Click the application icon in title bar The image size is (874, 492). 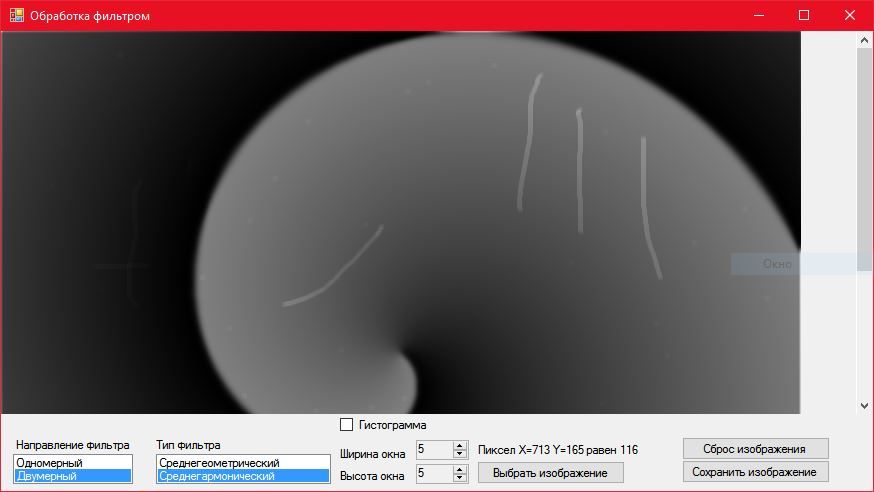pos(17,15)
